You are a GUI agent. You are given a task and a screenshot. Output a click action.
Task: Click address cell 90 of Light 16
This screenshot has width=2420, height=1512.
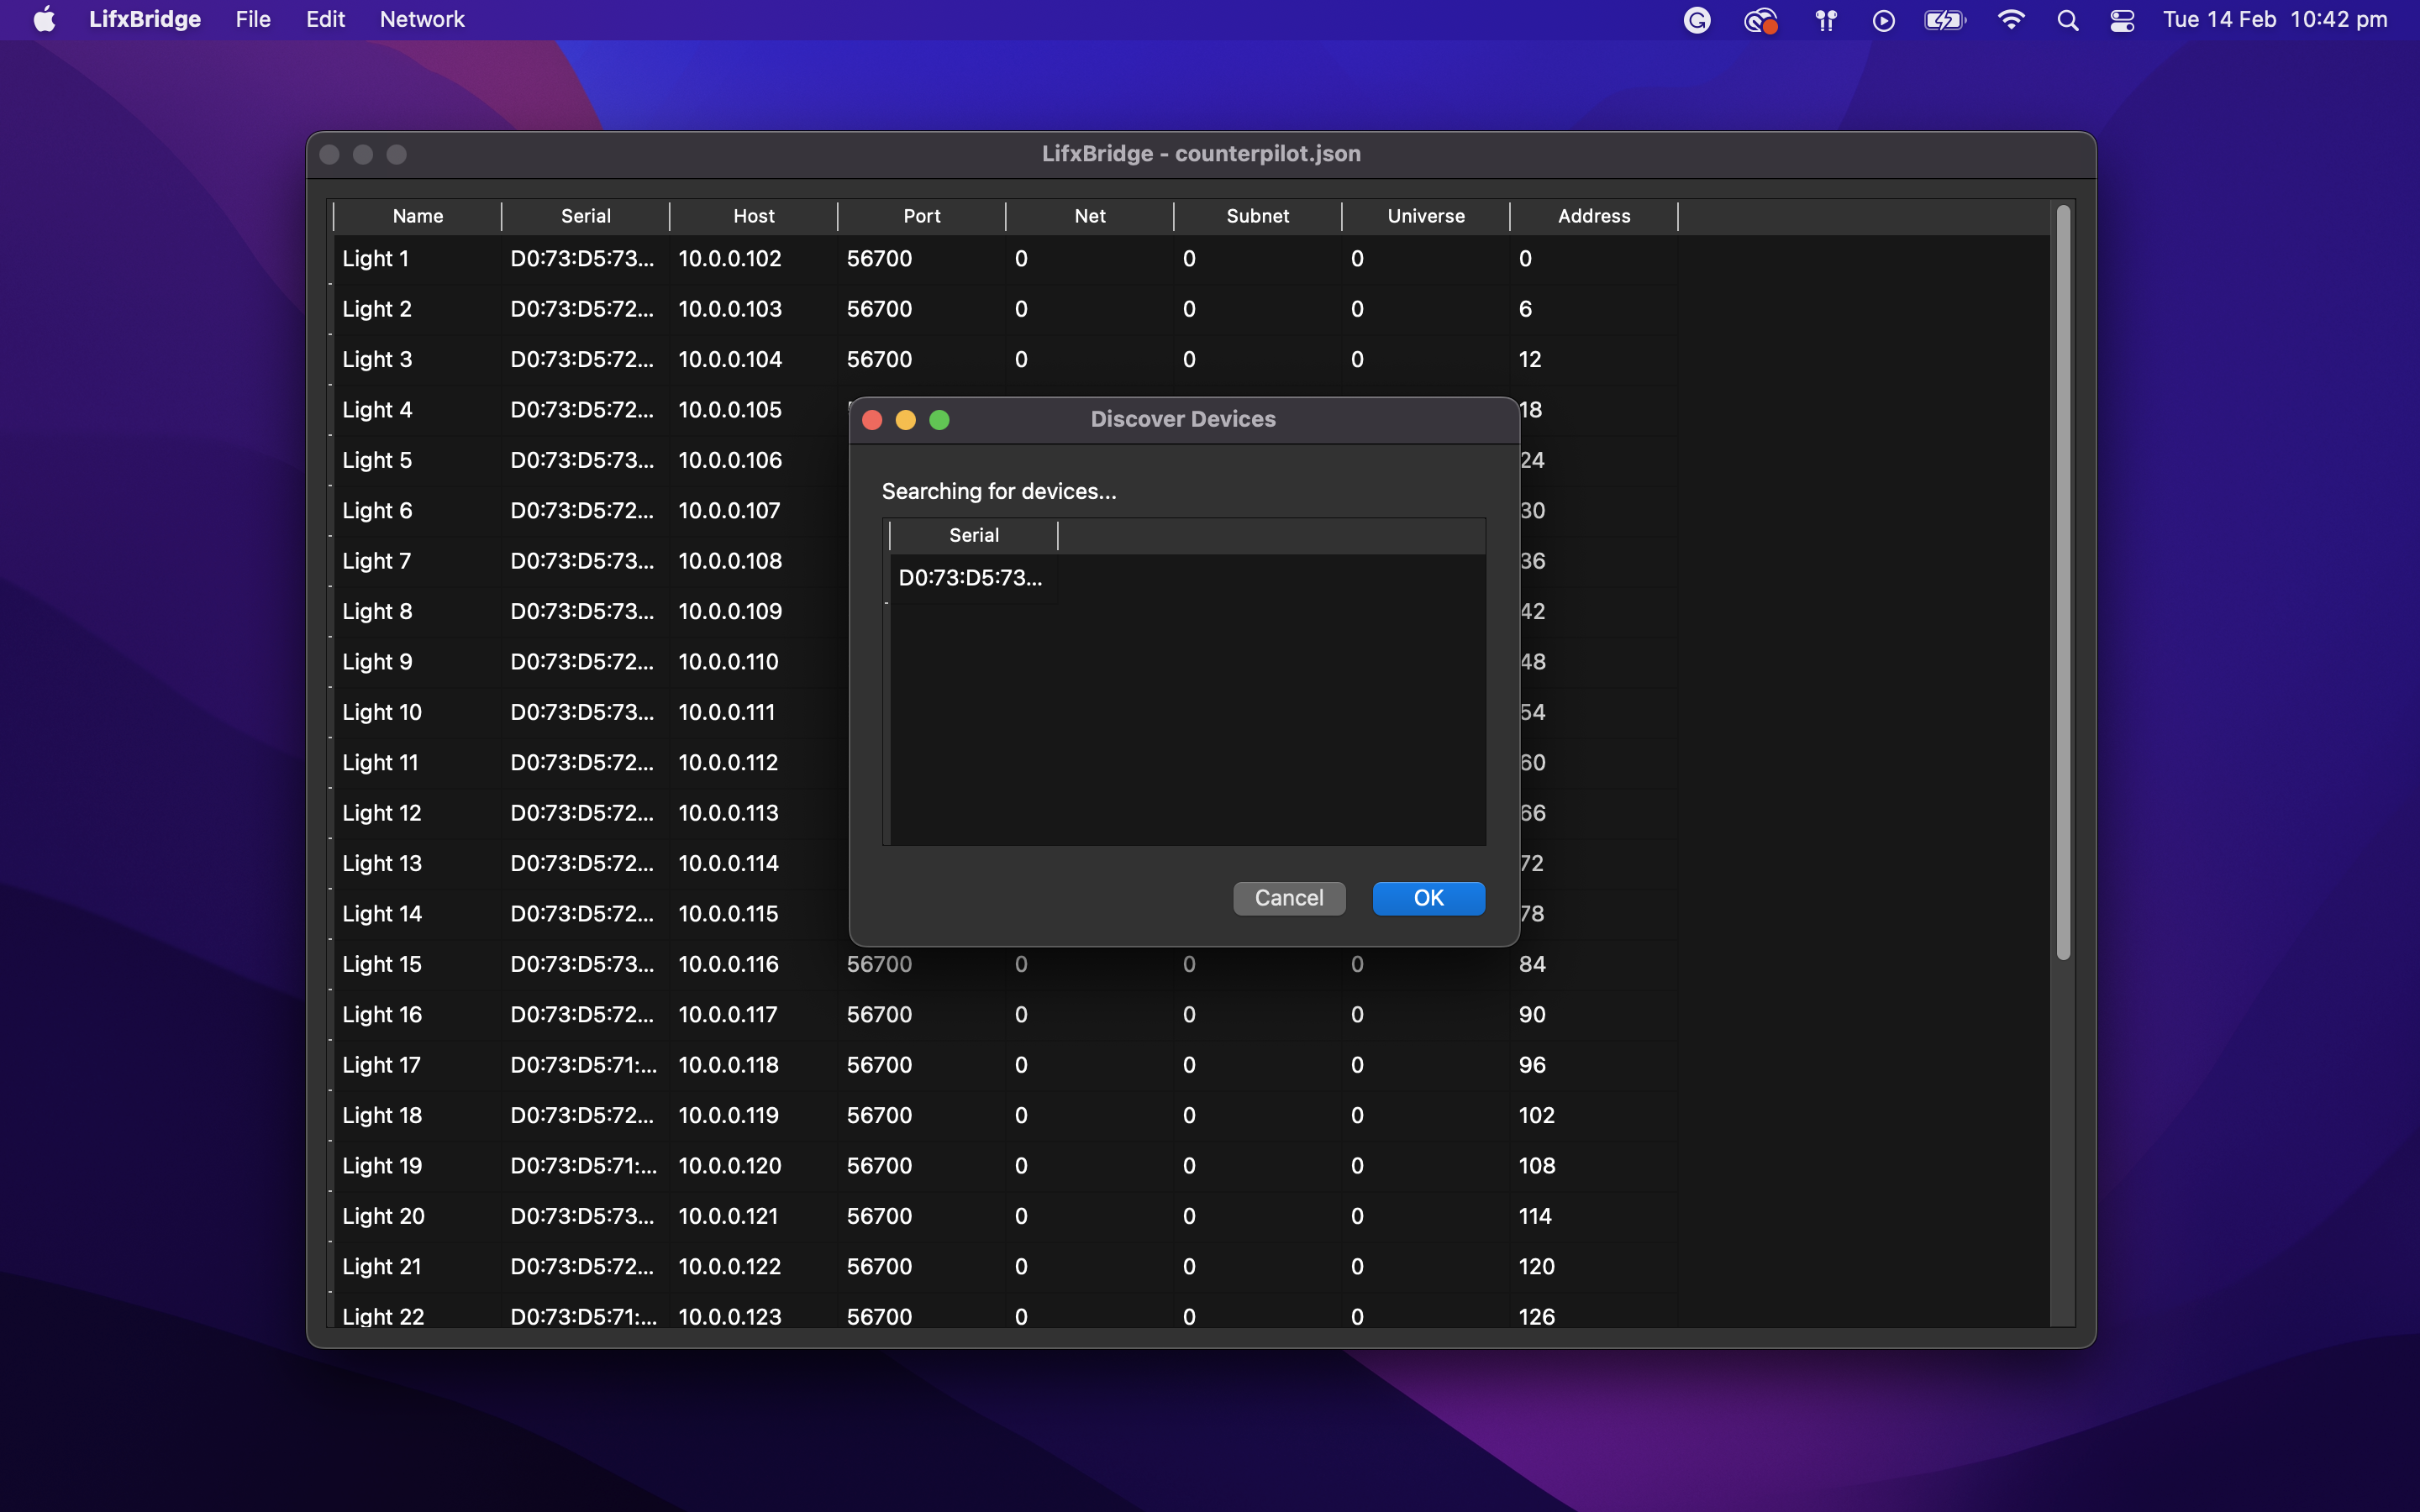1594,1015
